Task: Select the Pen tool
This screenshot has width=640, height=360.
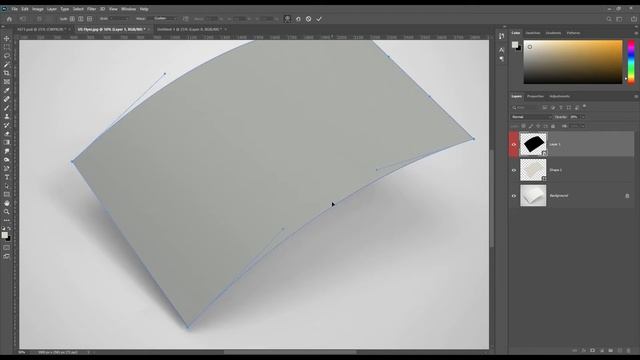Action: 7,169
